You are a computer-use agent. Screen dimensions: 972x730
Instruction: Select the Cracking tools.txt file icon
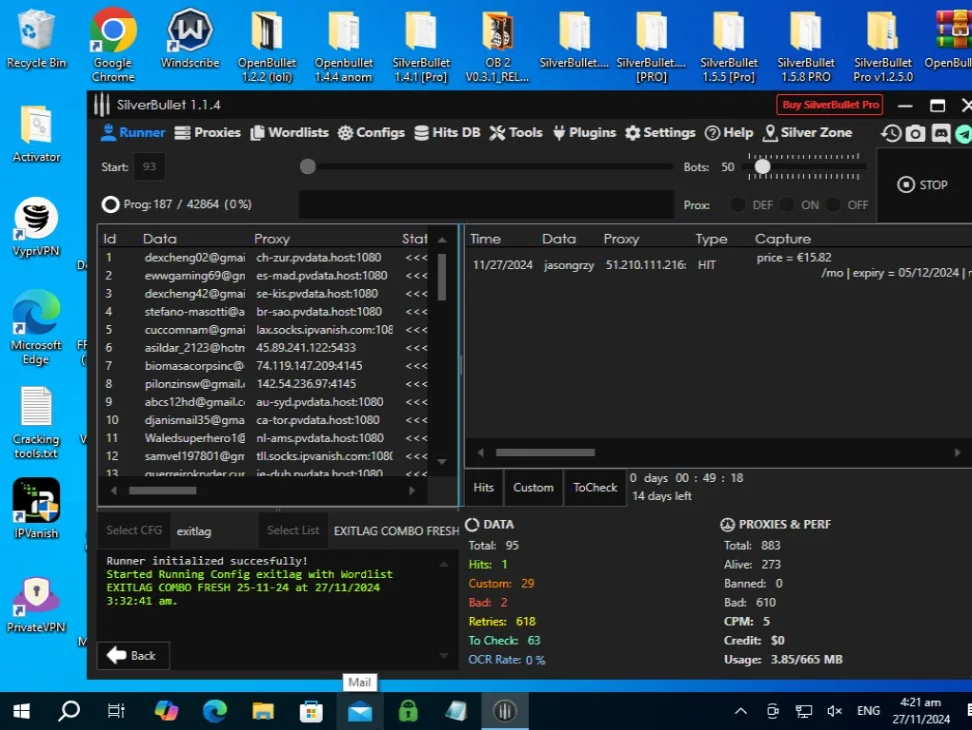[36, 423]
